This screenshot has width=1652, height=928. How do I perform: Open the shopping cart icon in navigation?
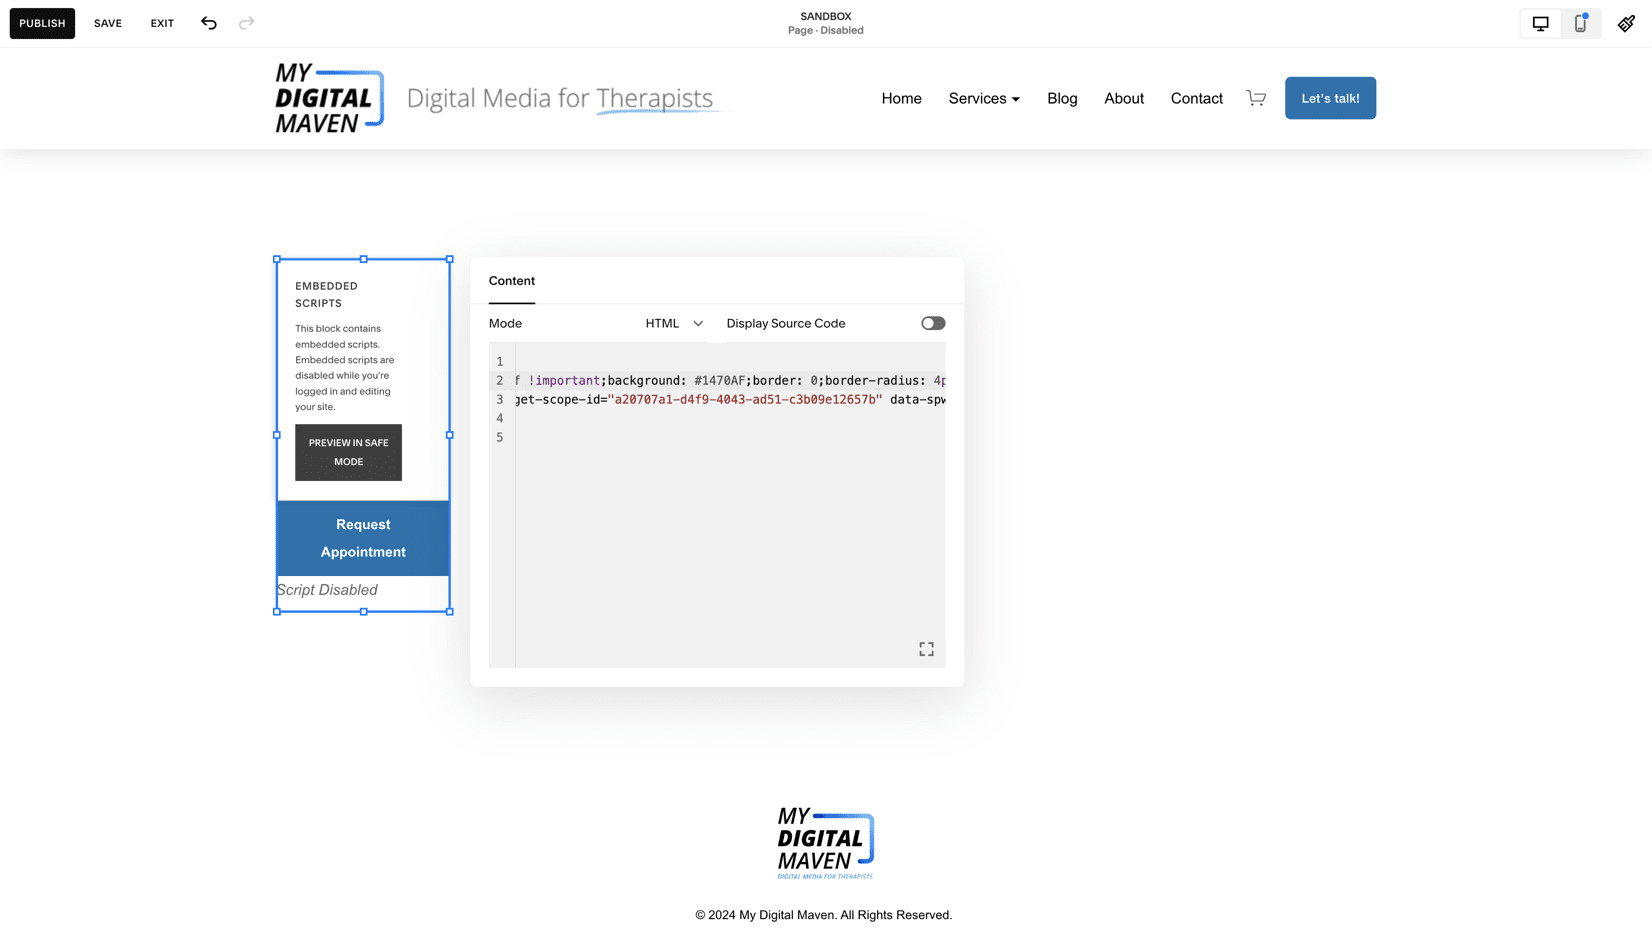coord(1256,98)
